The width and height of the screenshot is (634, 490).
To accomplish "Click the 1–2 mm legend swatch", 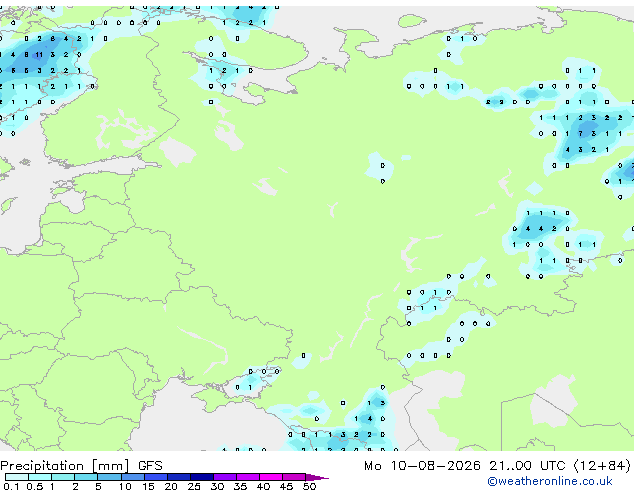I will [x=63, y=477].
